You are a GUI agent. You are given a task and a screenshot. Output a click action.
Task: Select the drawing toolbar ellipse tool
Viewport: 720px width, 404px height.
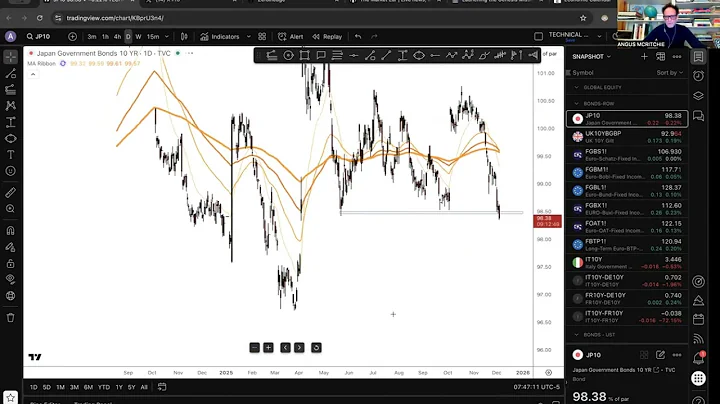(x=419, y=56)
